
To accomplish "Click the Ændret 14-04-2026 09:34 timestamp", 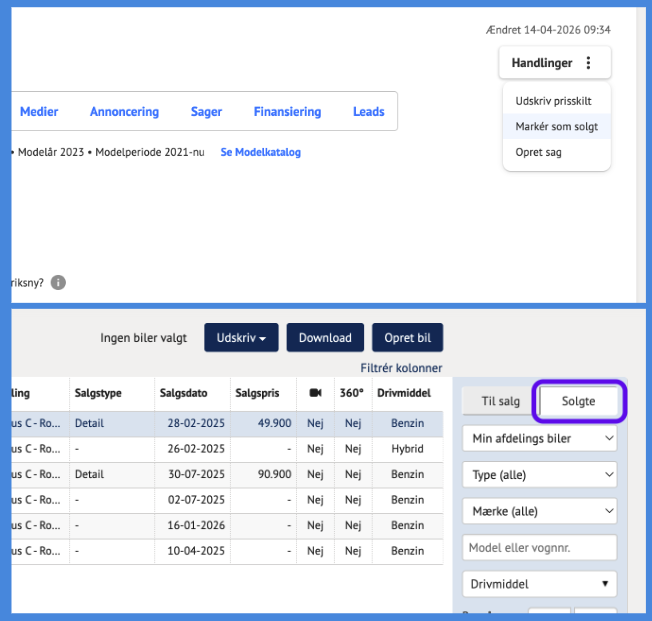I will [x=548, y=30].
